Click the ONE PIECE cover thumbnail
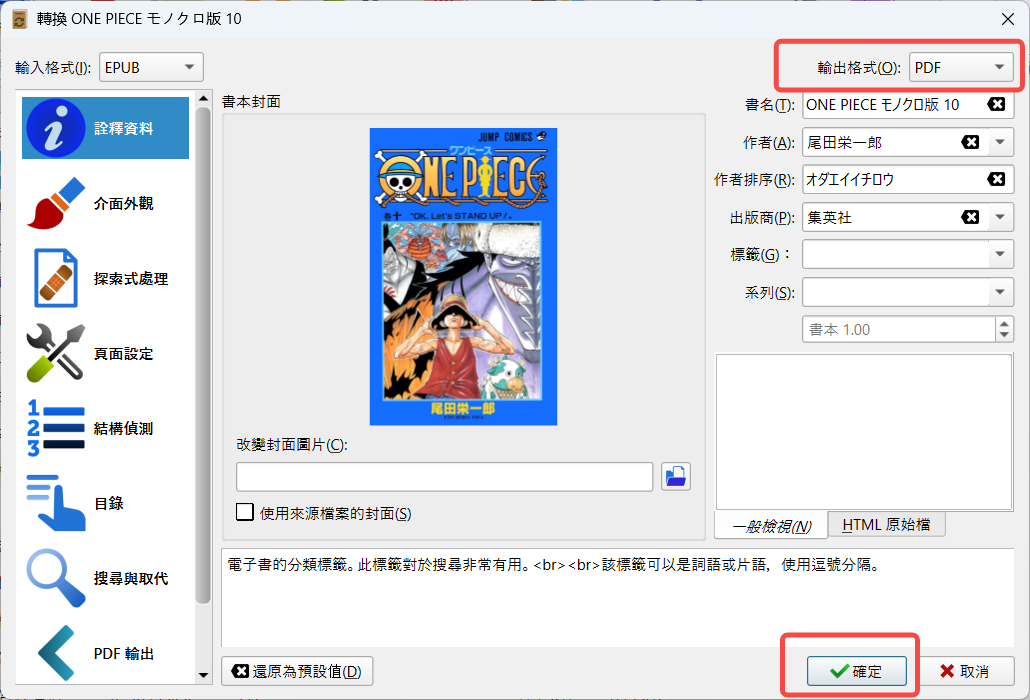The height and width of the screenshot is (700, 1030). 463,276
